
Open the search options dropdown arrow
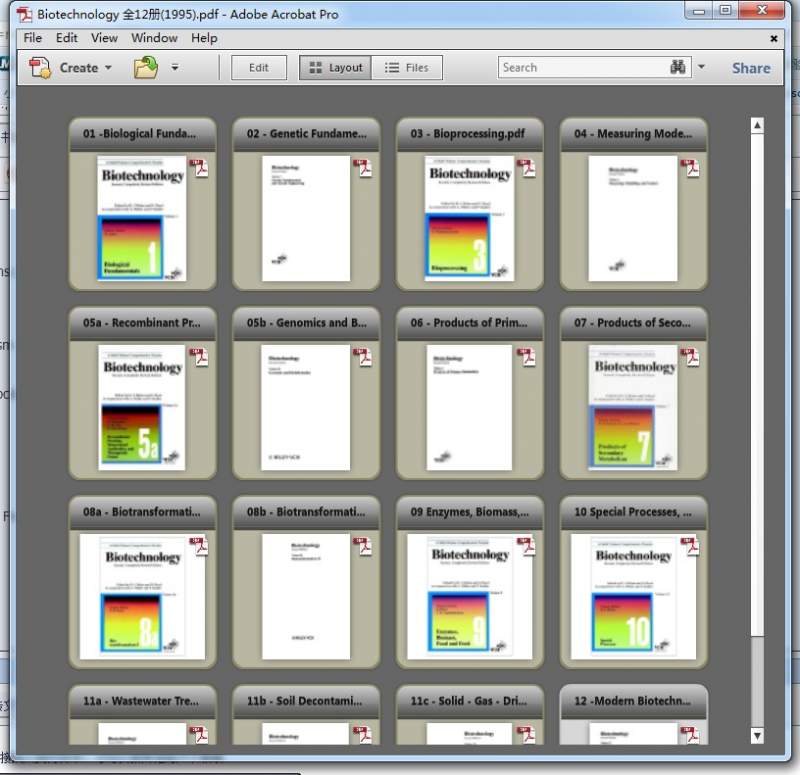pos(702,67)
